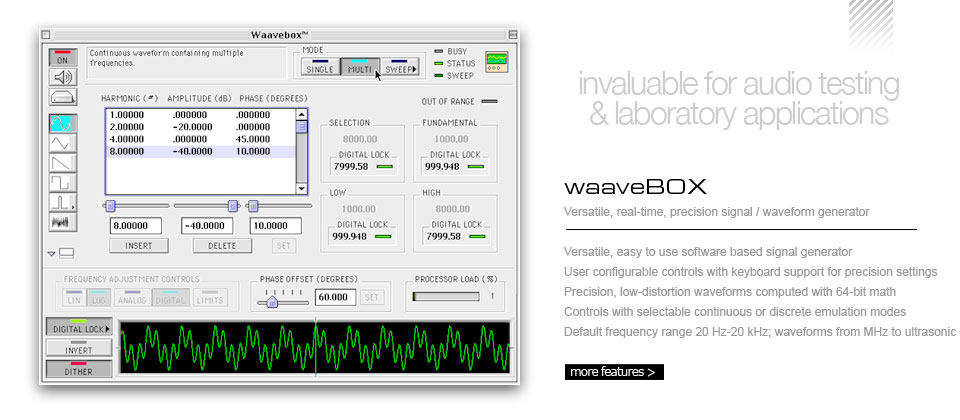Click the High frequency value 8000.00
The height and width of the screenshot is (420, 960).
452,209
